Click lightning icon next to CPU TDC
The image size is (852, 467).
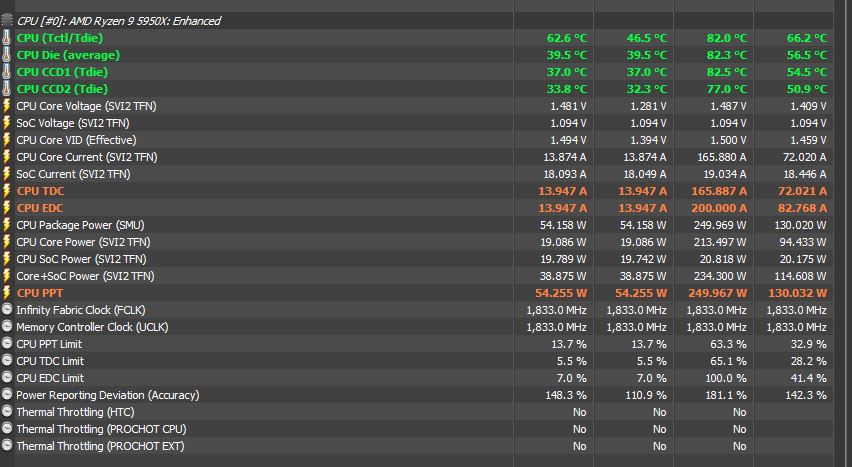(7, 191)
